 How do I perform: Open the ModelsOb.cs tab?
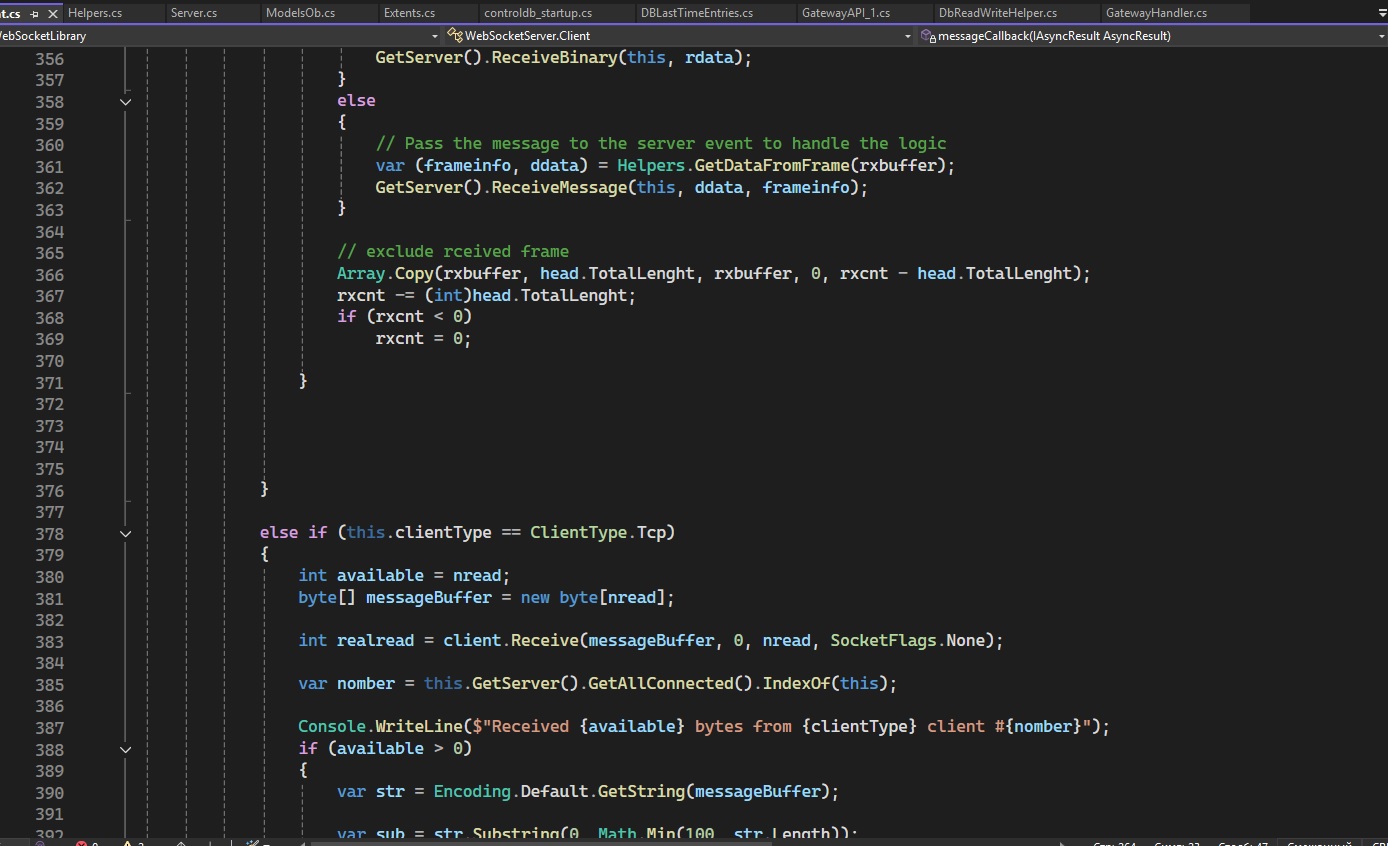point(300,13)
